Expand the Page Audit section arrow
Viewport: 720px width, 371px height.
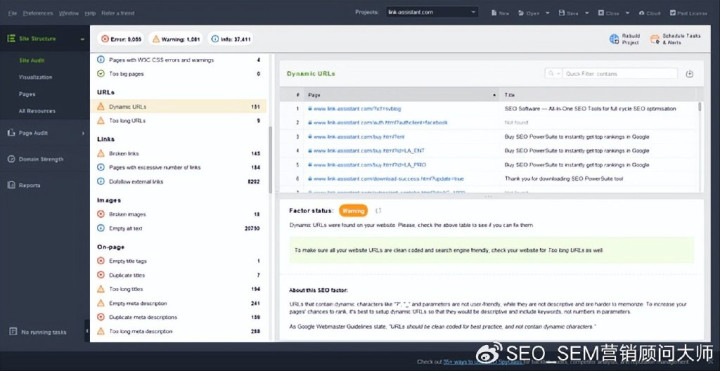click(x=83, y=133)
